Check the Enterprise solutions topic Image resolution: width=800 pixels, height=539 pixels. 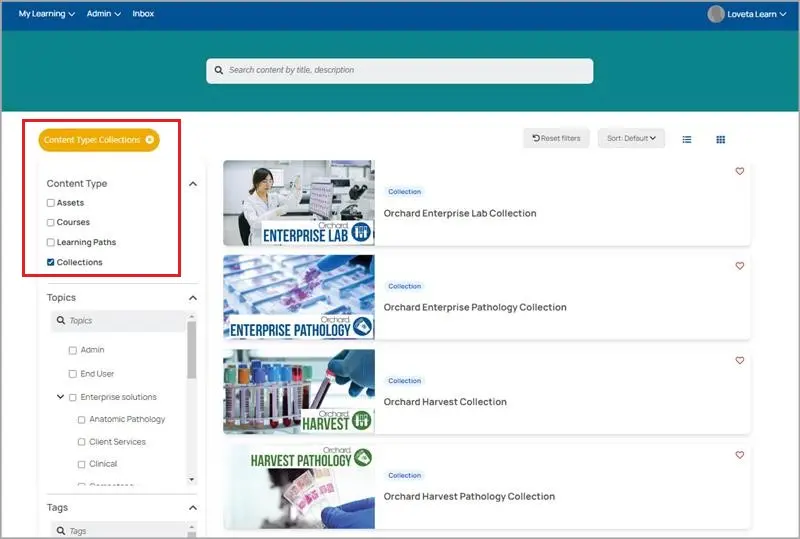click(x=72, y=397)
